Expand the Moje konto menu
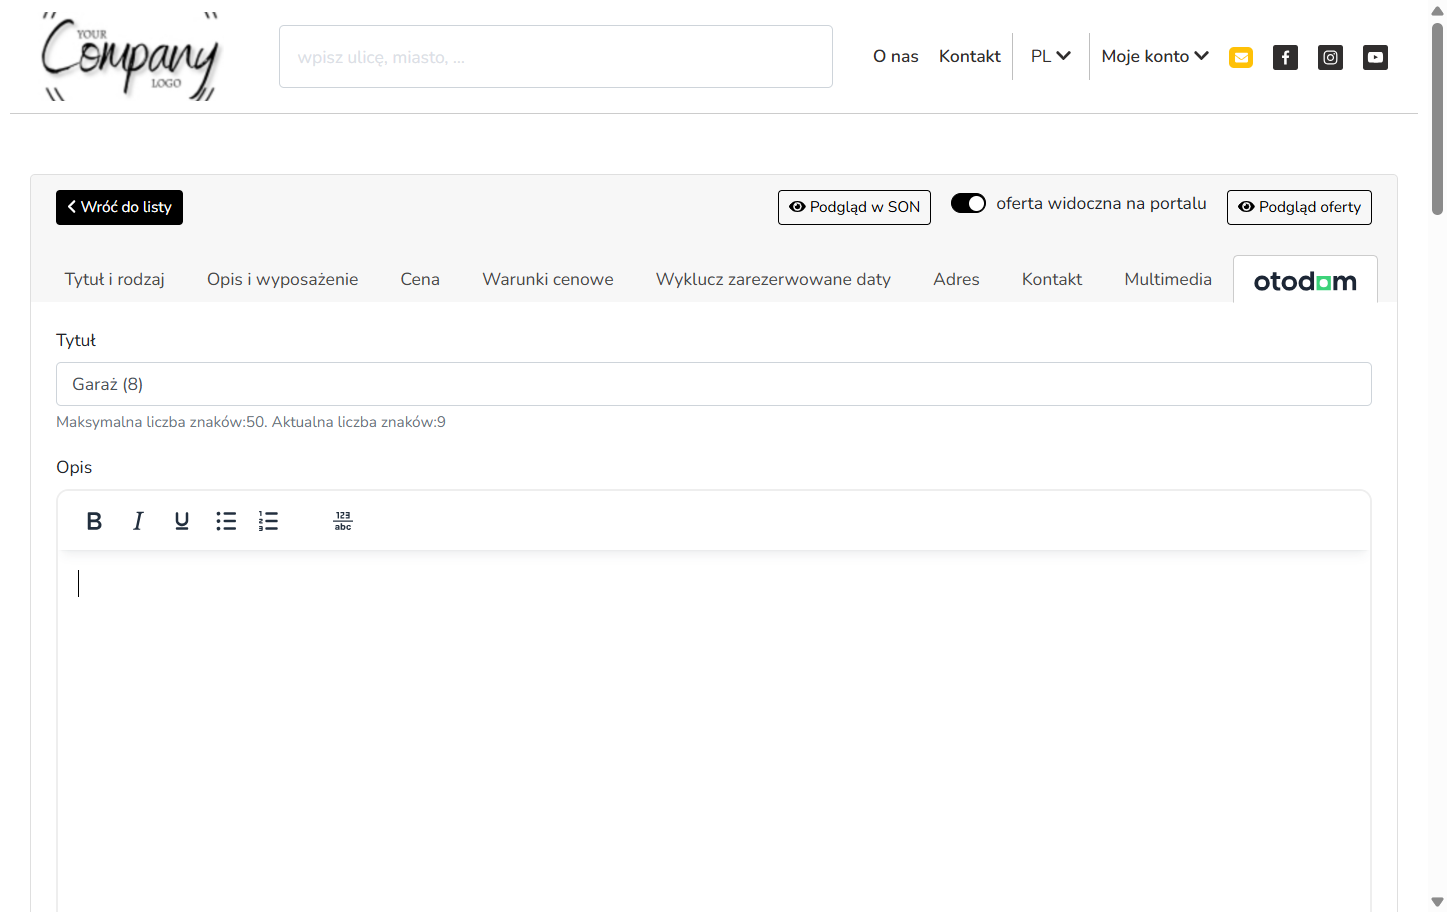This screenshot has width=1447, height=912. click(1155, 56)
